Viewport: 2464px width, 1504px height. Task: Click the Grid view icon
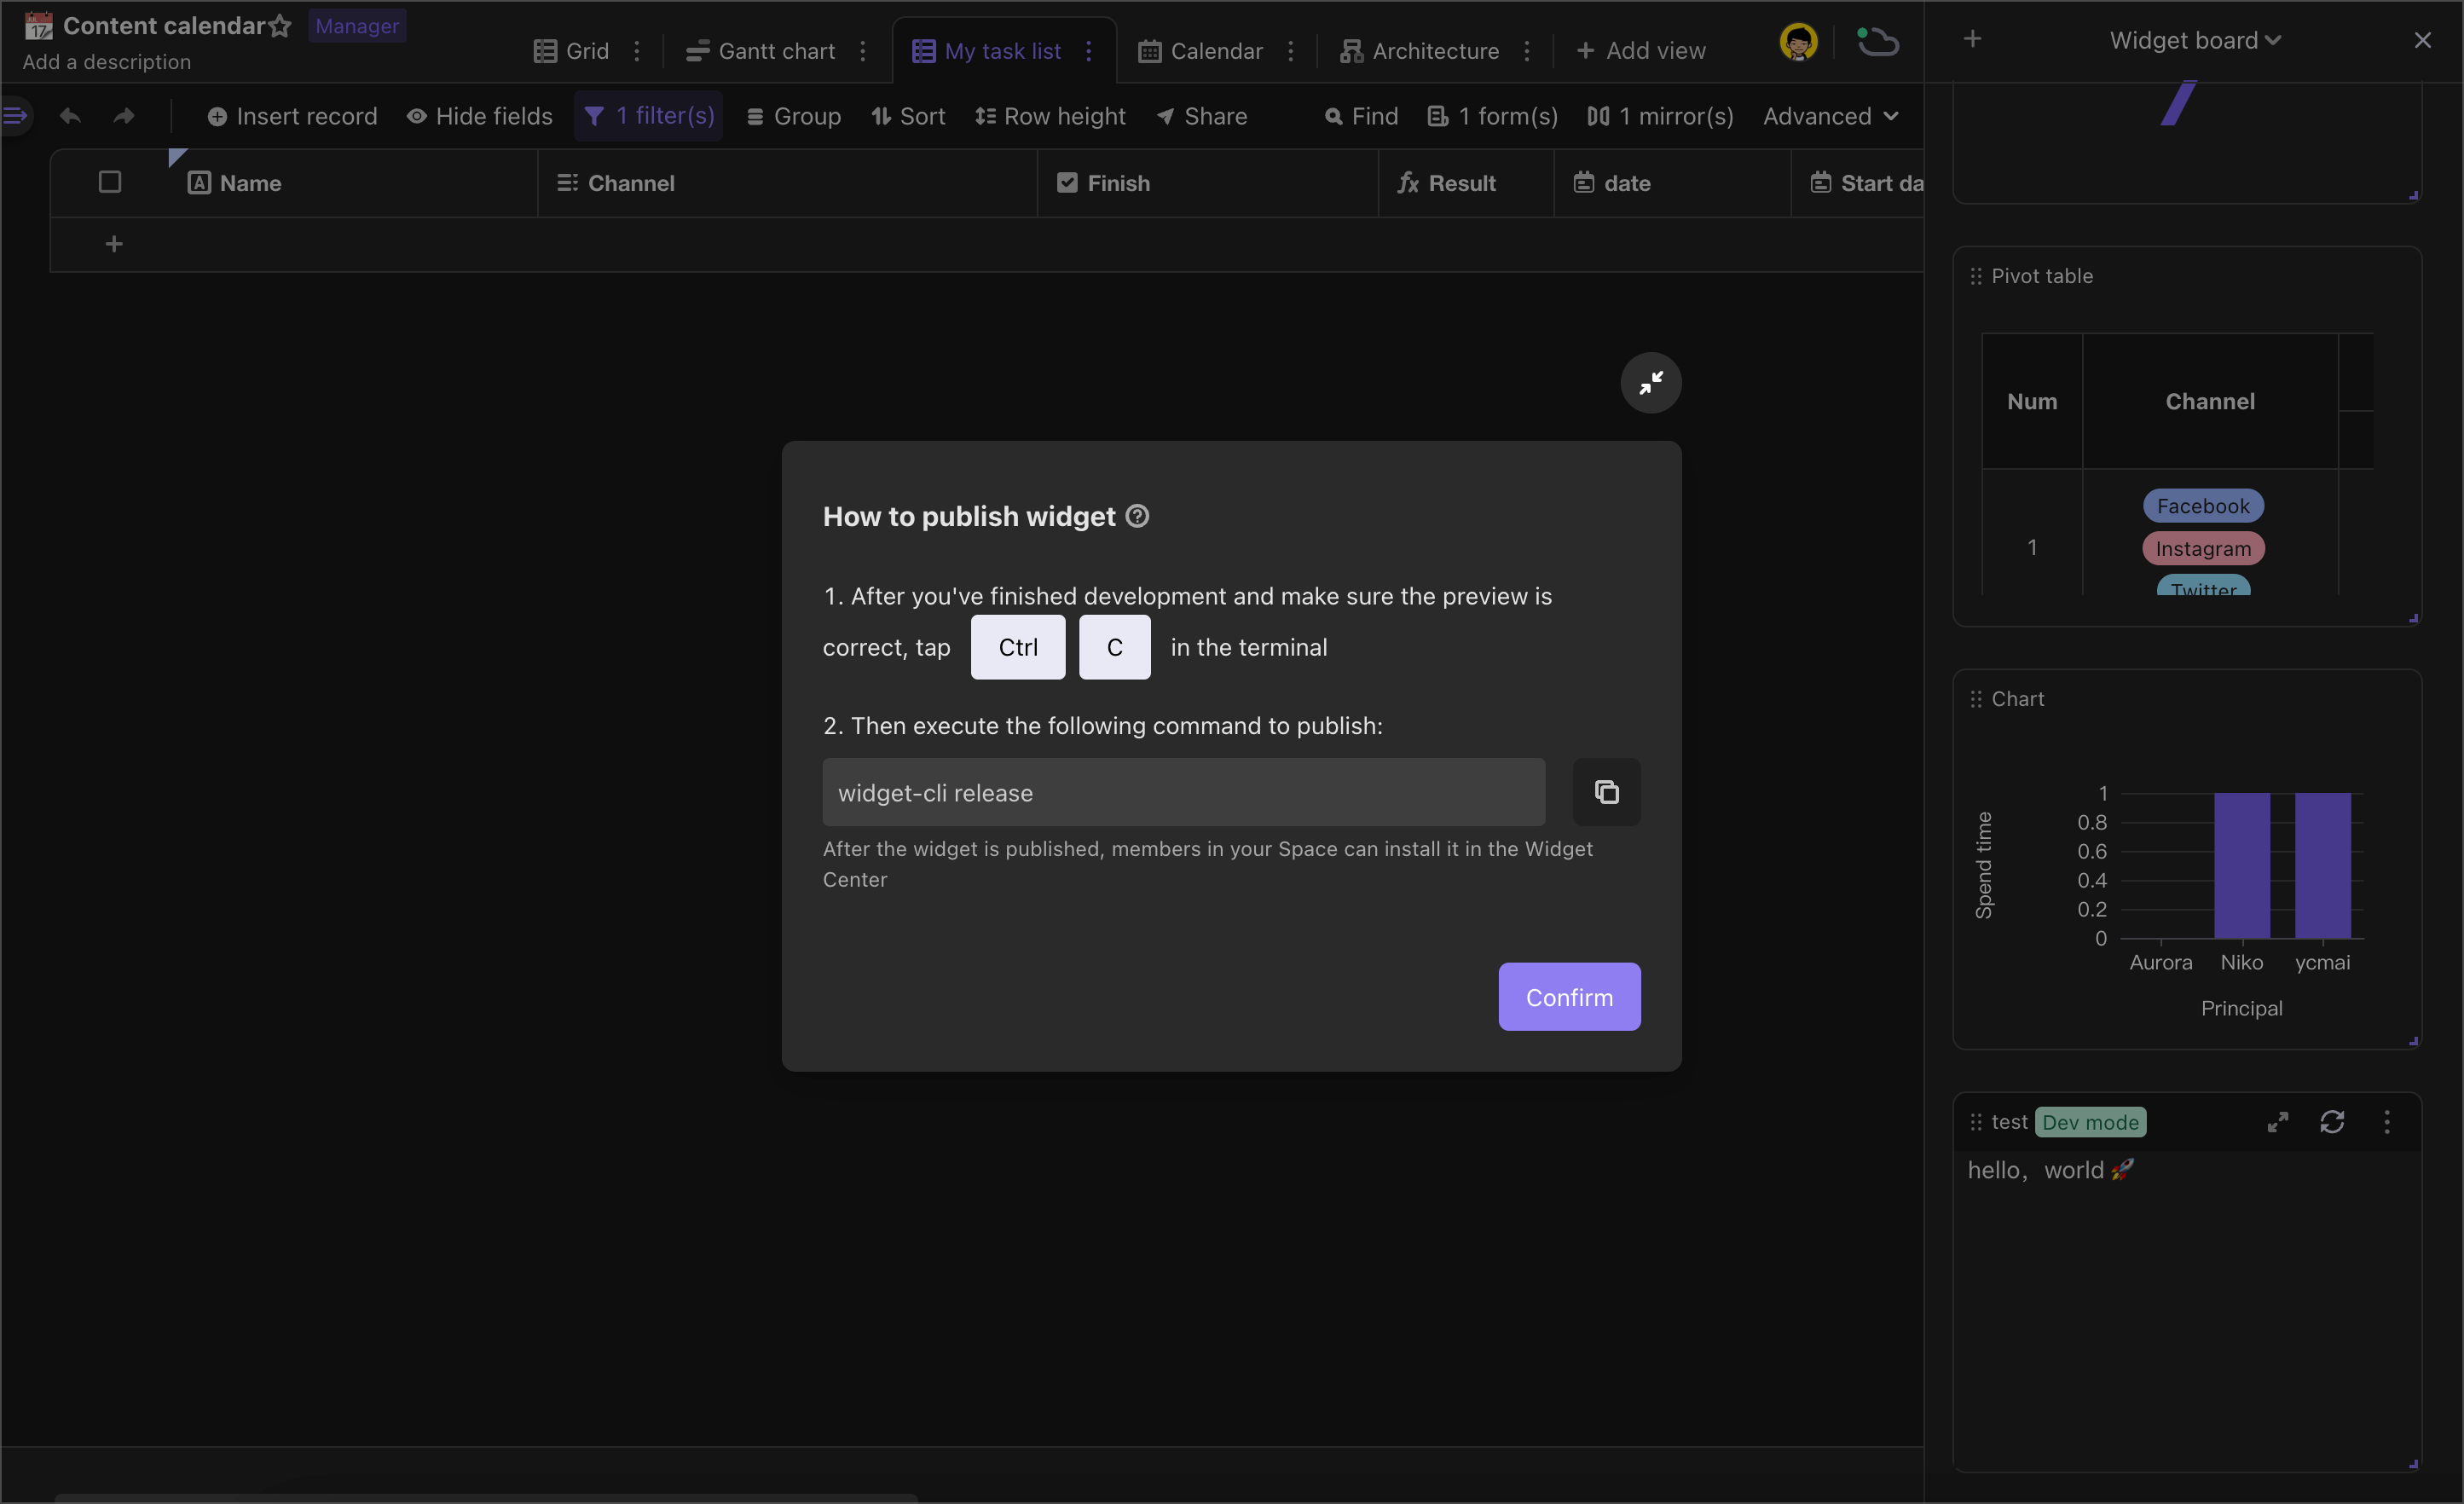[x=544, y=49]
